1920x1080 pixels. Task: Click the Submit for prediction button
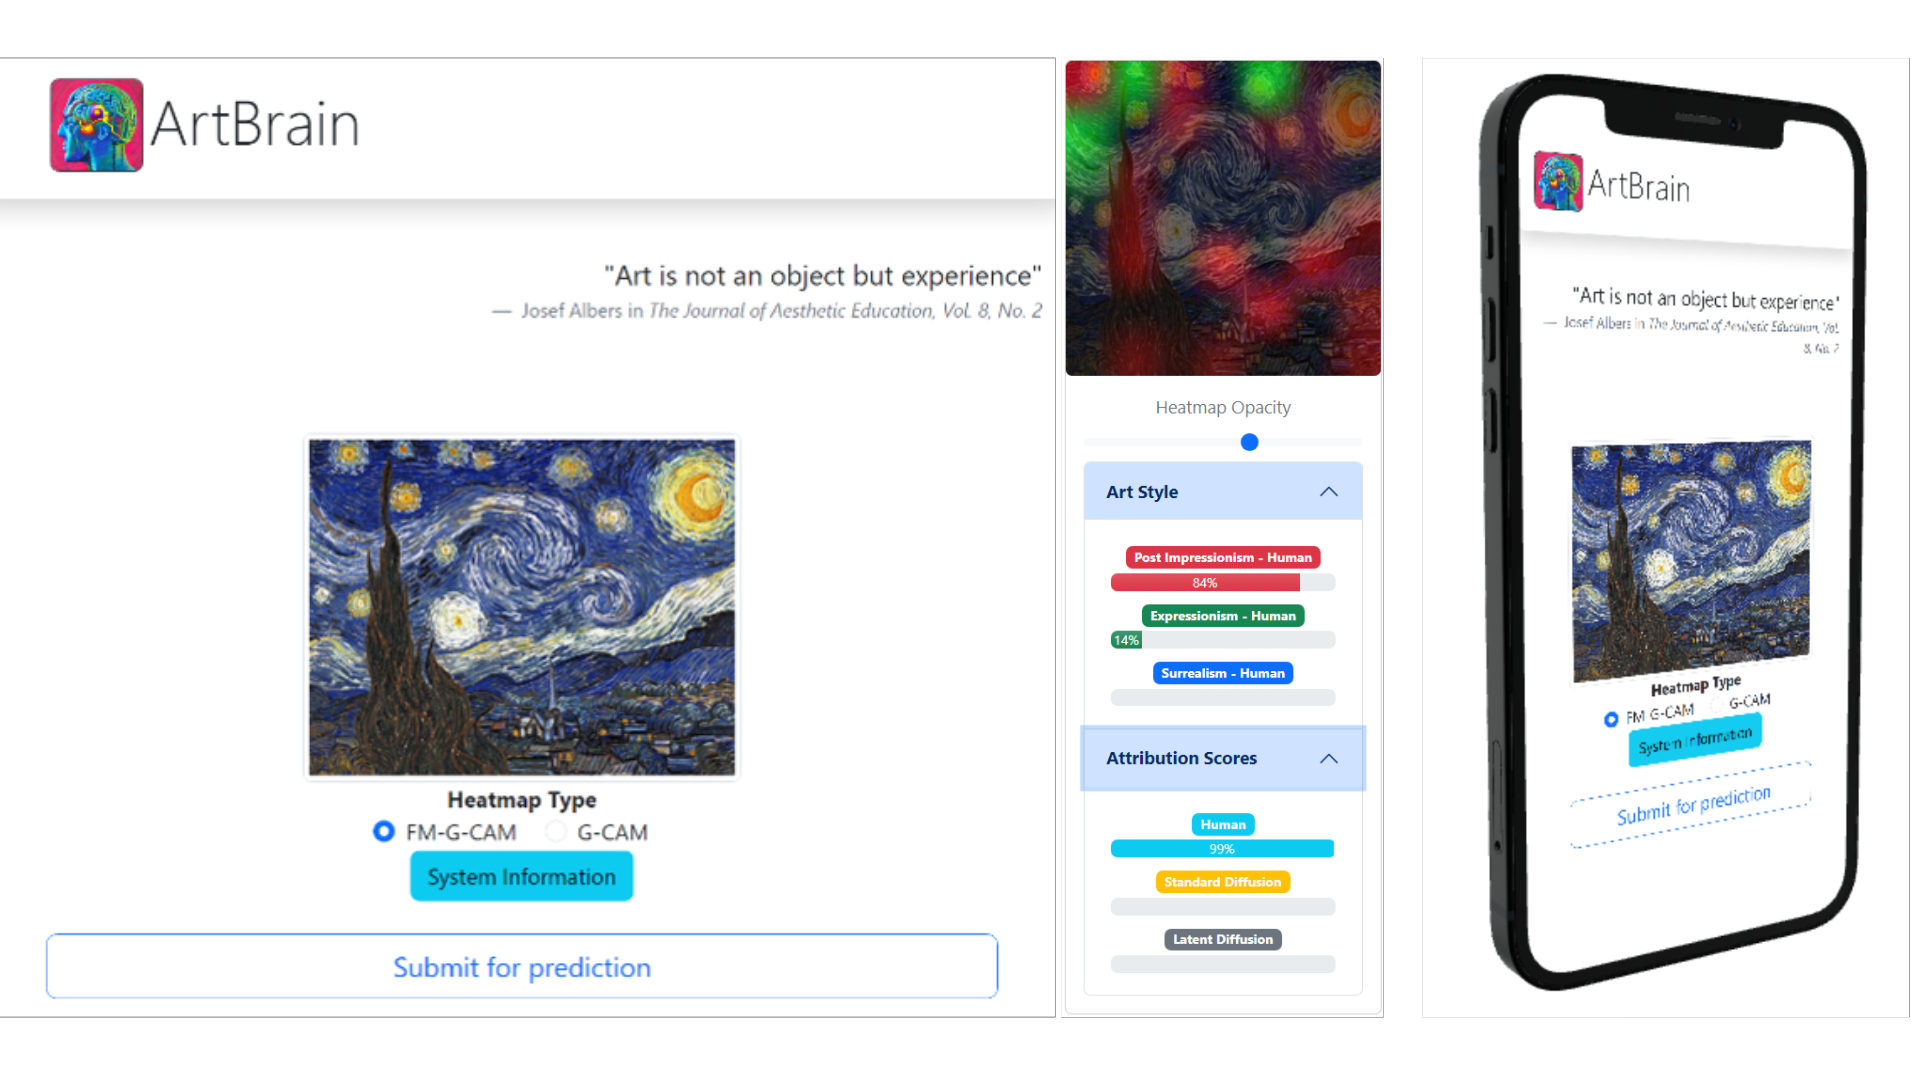pos(521,967)
